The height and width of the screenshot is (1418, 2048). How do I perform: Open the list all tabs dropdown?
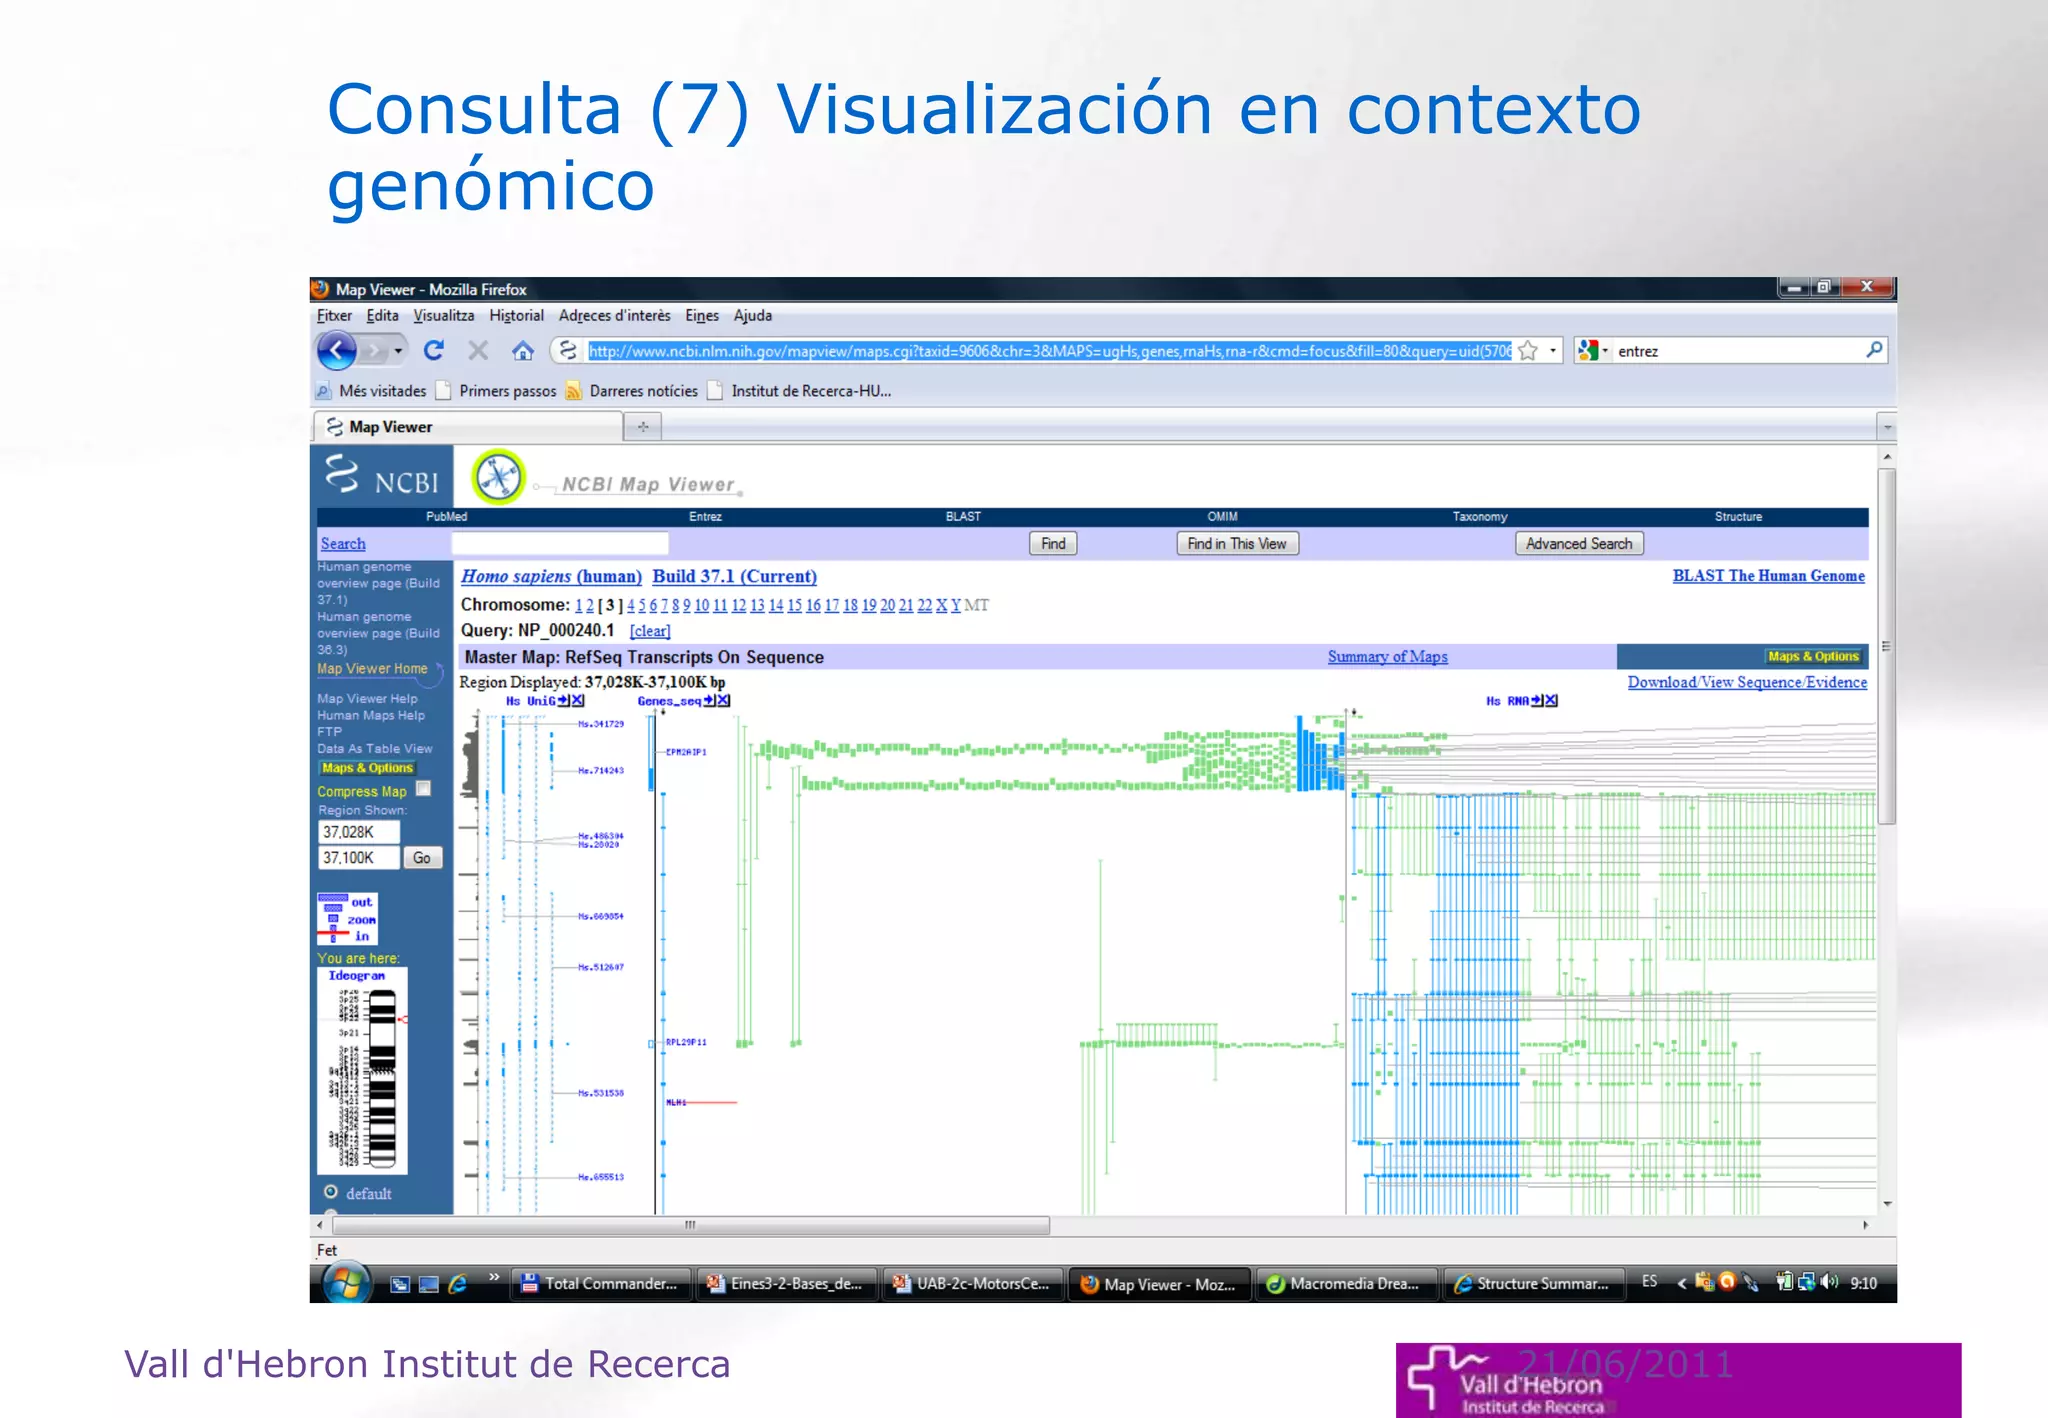pyautogui.click(x=1886, y=427)
